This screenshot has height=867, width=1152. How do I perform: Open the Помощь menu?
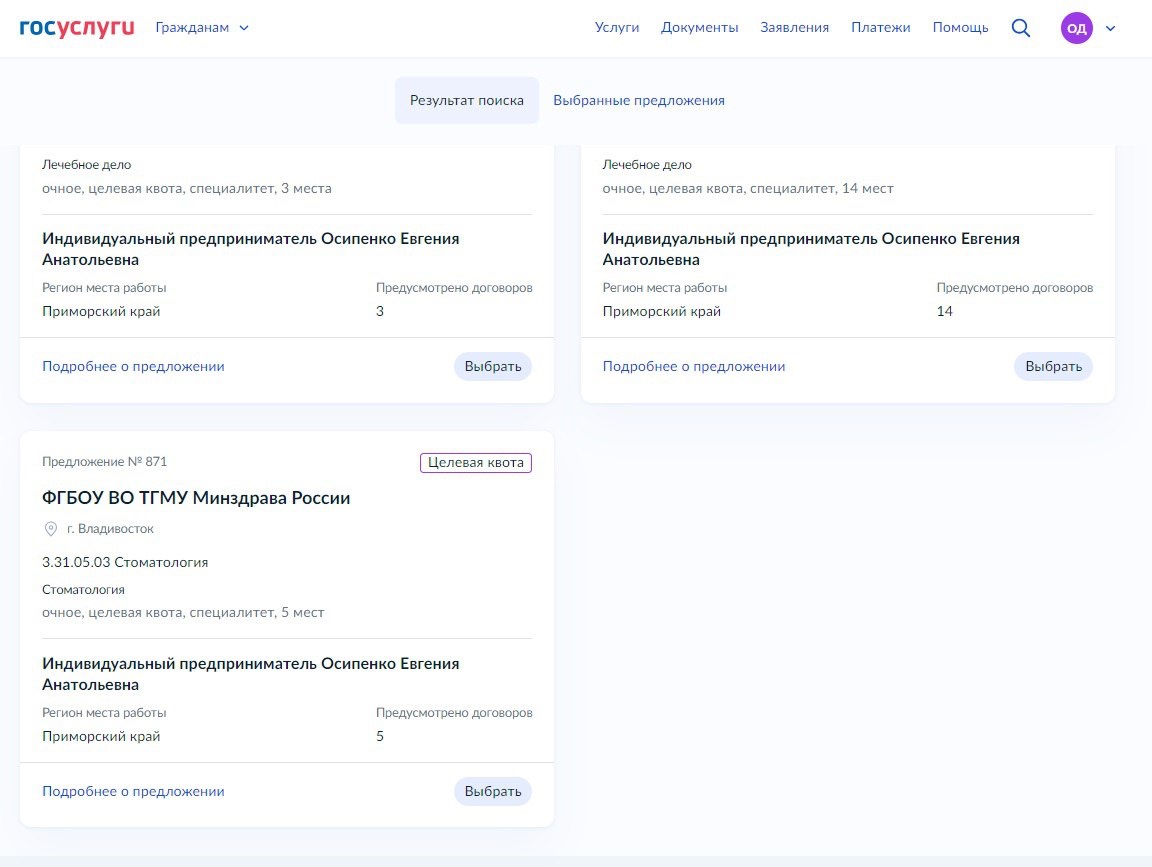[960, 28]
